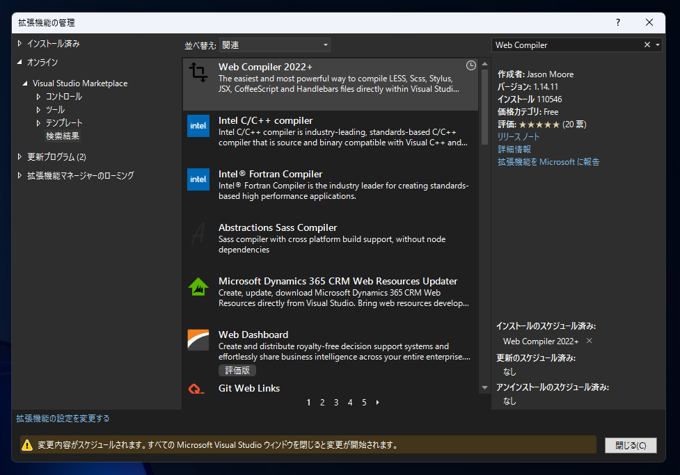The image size is (680, 475).
Task: Select the Intel C/C++ compiler result title
Action: [x=265, y=121]
